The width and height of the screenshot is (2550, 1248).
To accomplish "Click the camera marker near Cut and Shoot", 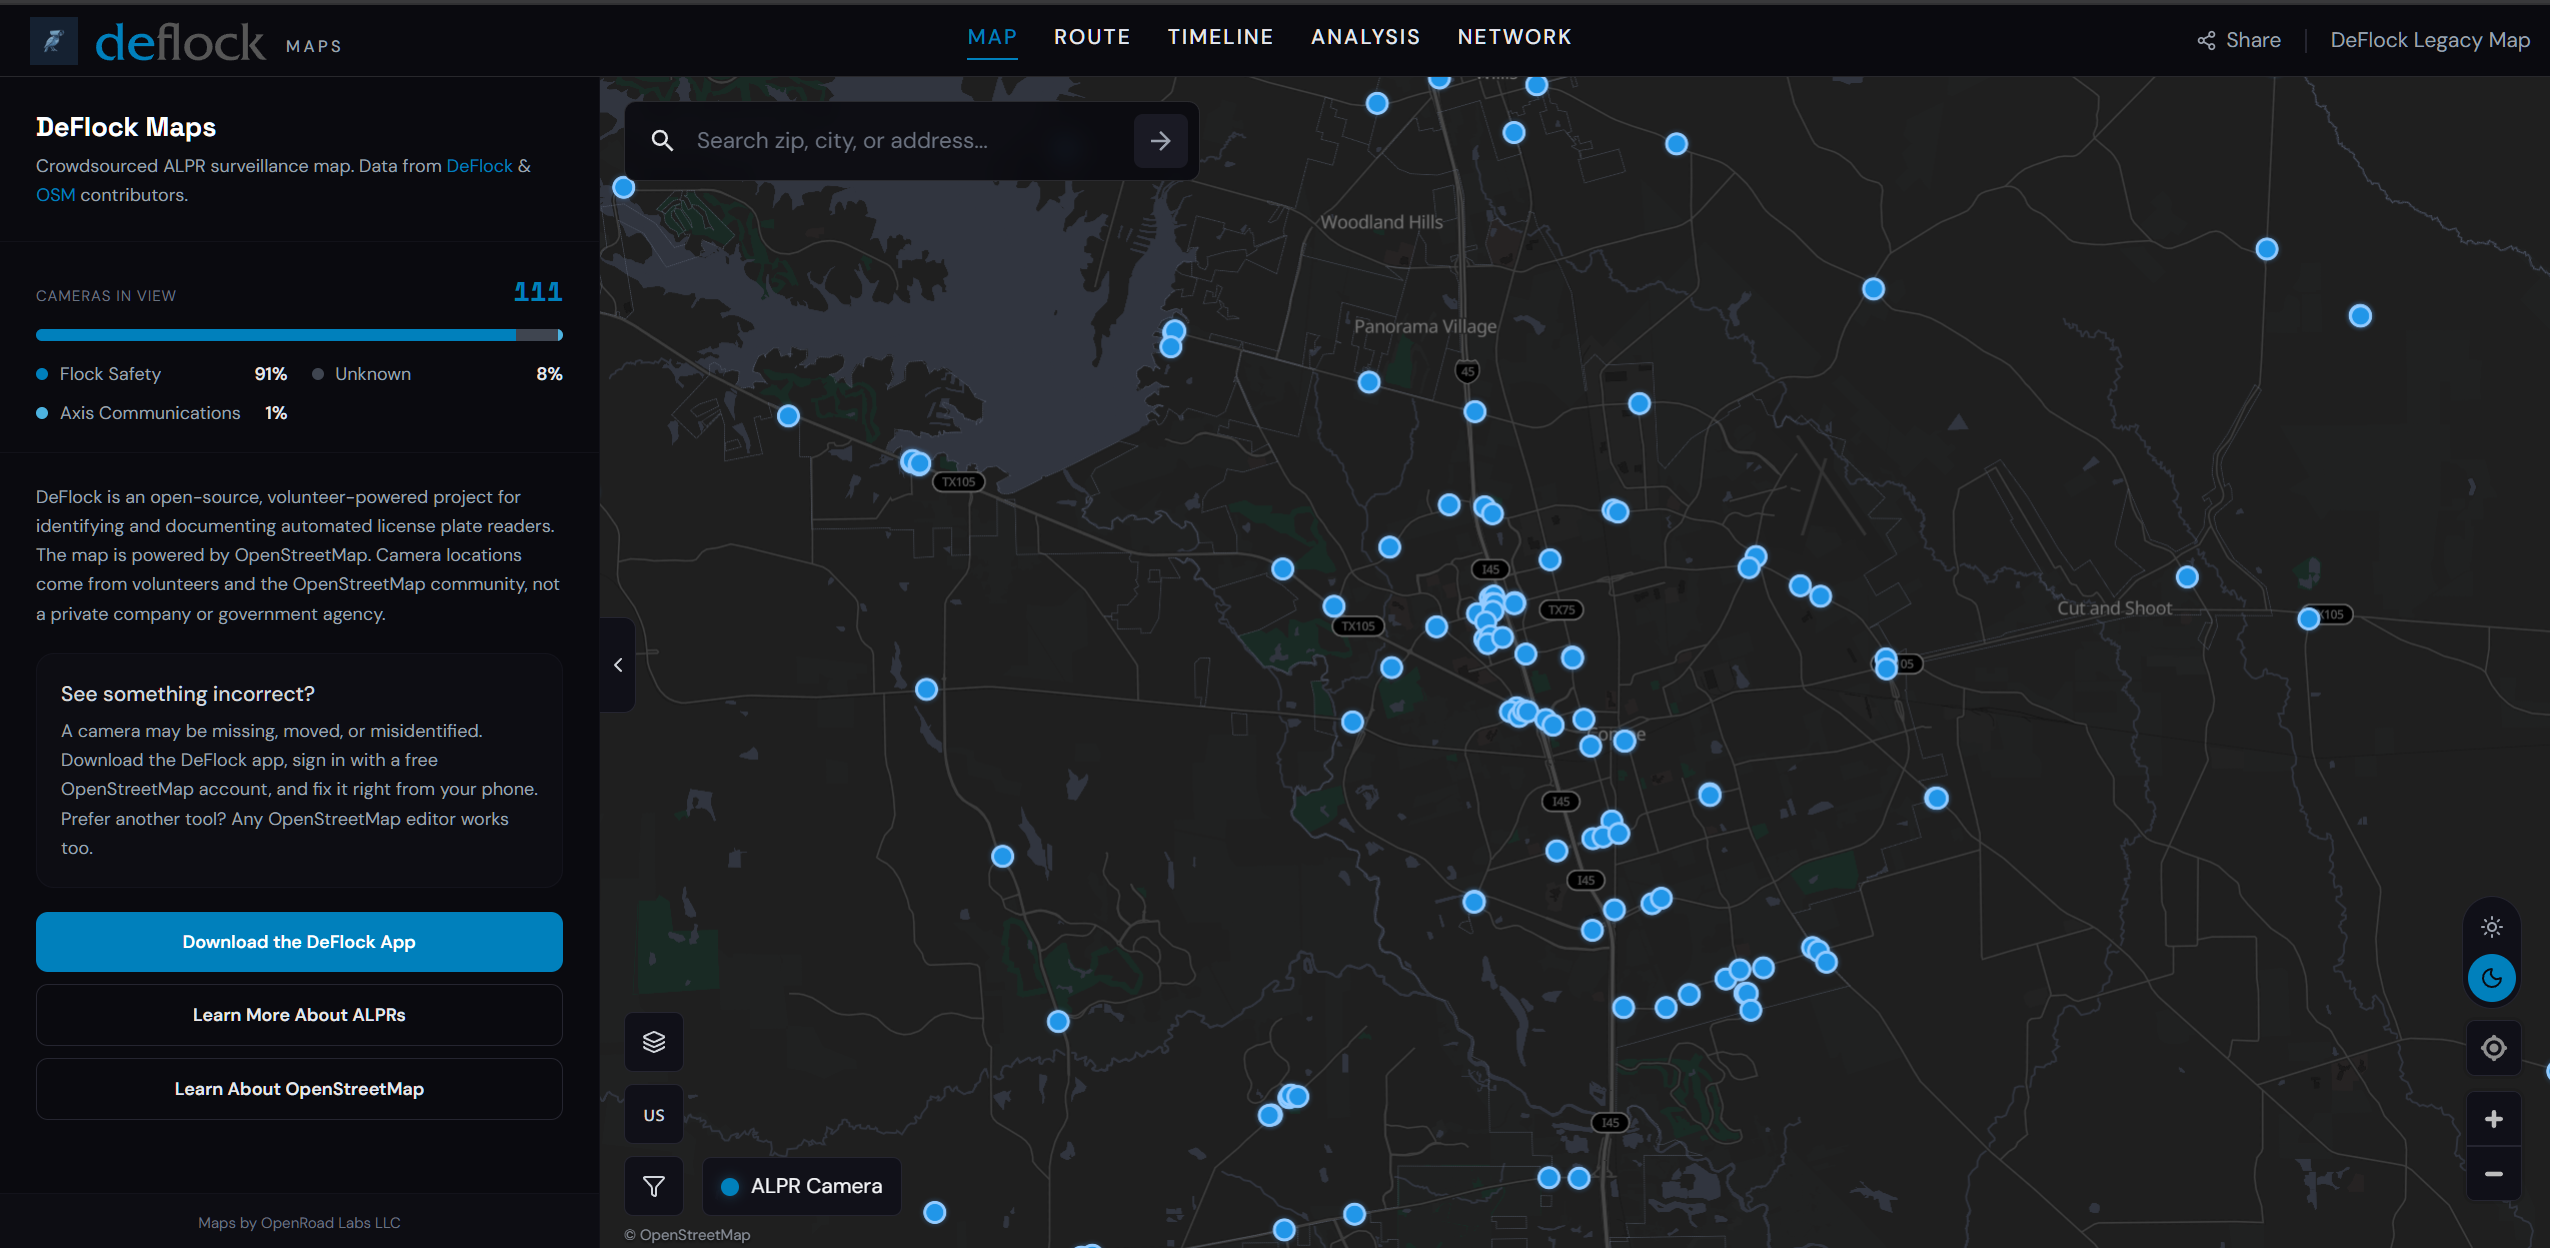I will pos(2187,577).
